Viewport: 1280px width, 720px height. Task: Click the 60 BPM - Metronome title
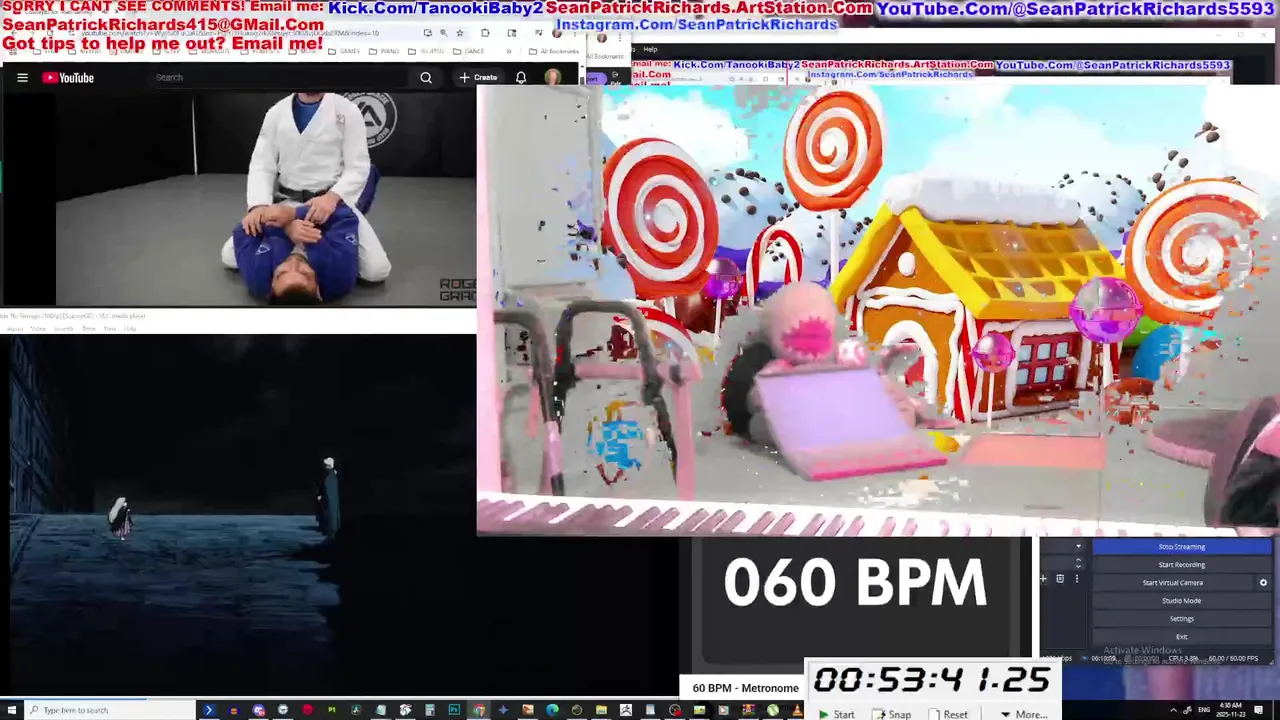(x=745, y=688)
